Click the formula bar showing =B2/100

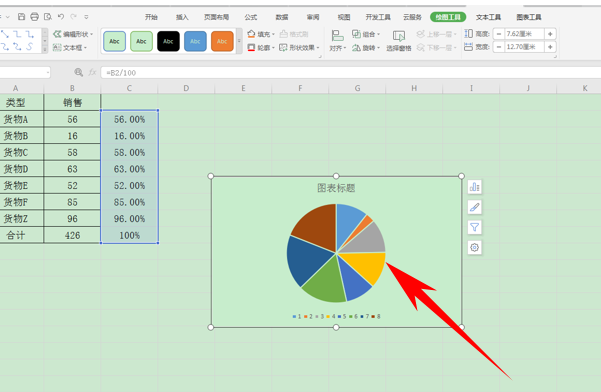coord(351,72)
